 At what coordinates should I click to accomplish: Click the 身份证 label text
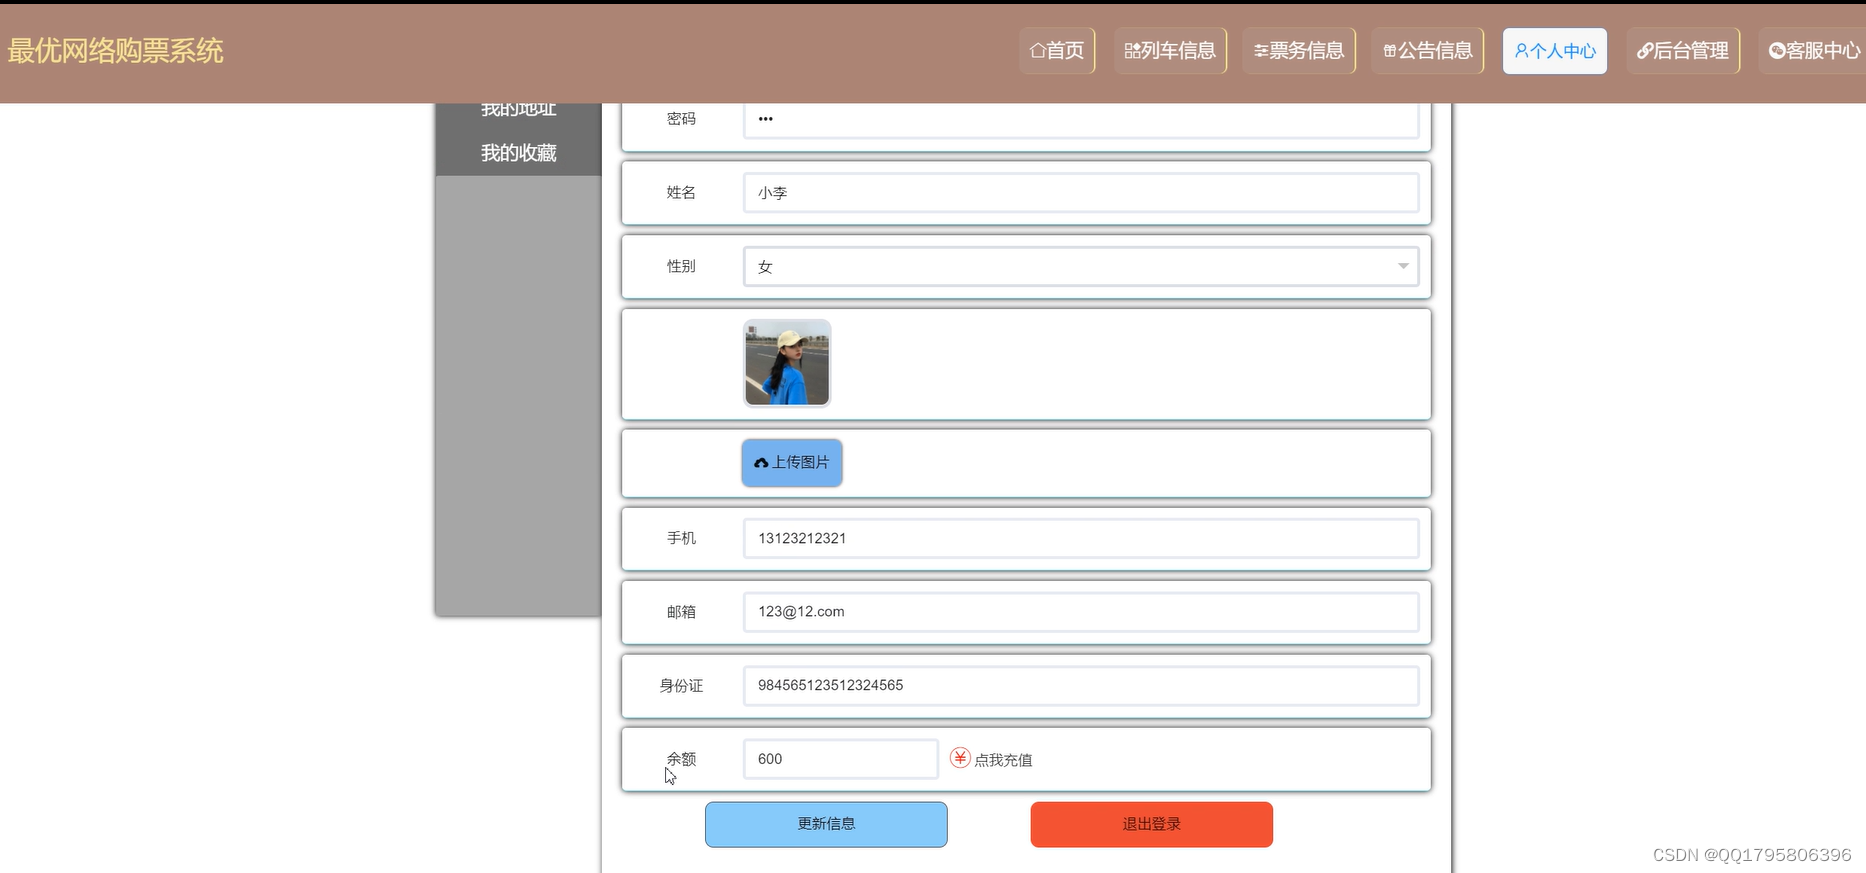[x=681, y=686]
